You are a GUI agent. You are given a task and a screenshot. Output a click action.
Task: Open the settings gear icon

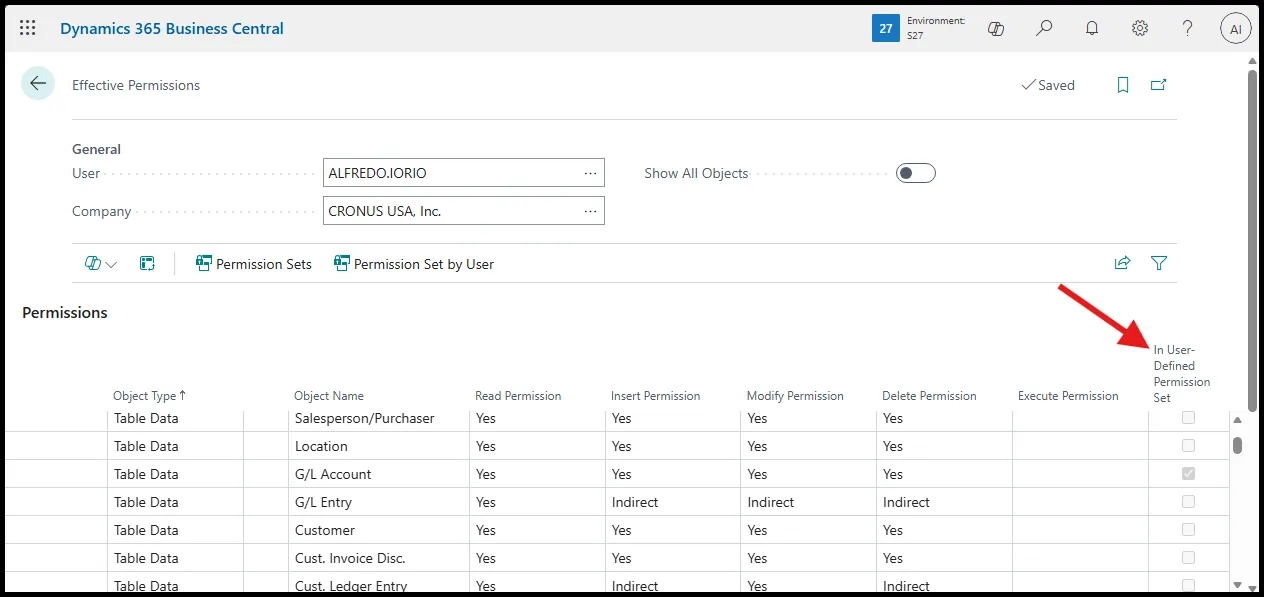click(1140, 28)
